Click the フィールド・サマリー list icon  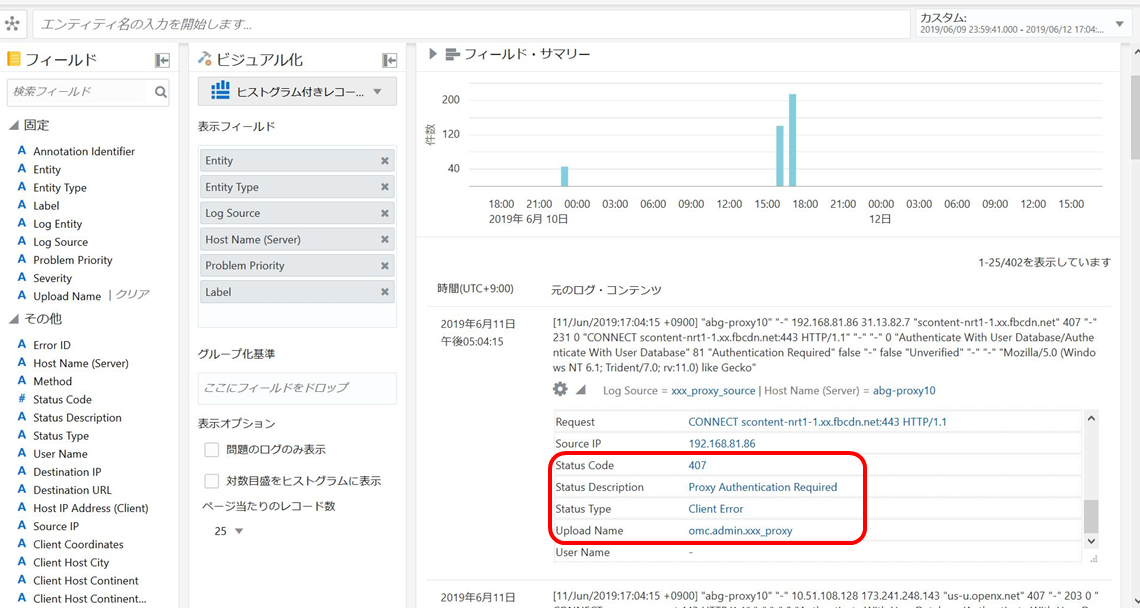coord(453,54)
